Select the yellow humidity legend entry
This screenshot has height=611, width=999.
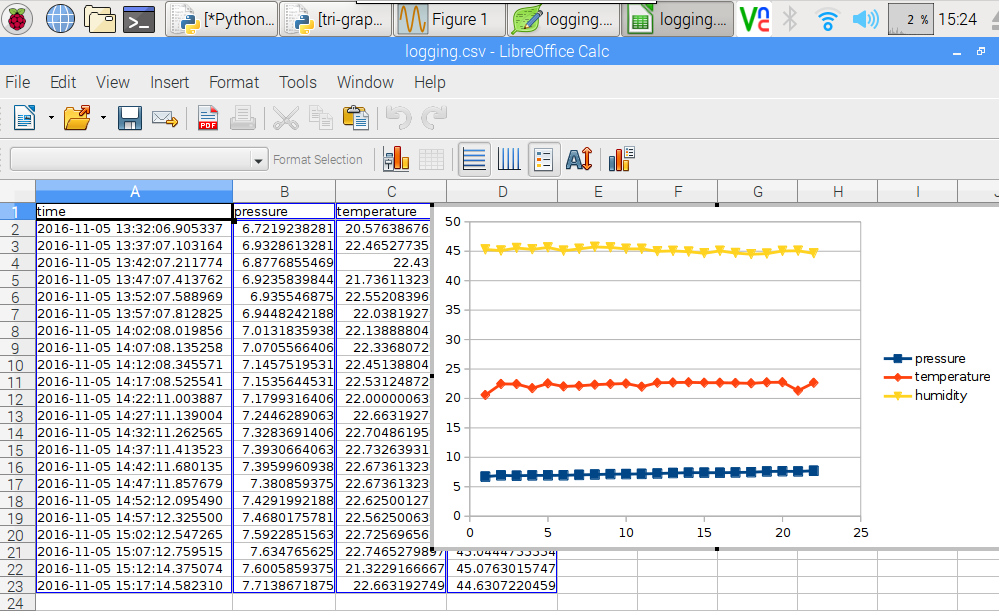click(940, 395)
